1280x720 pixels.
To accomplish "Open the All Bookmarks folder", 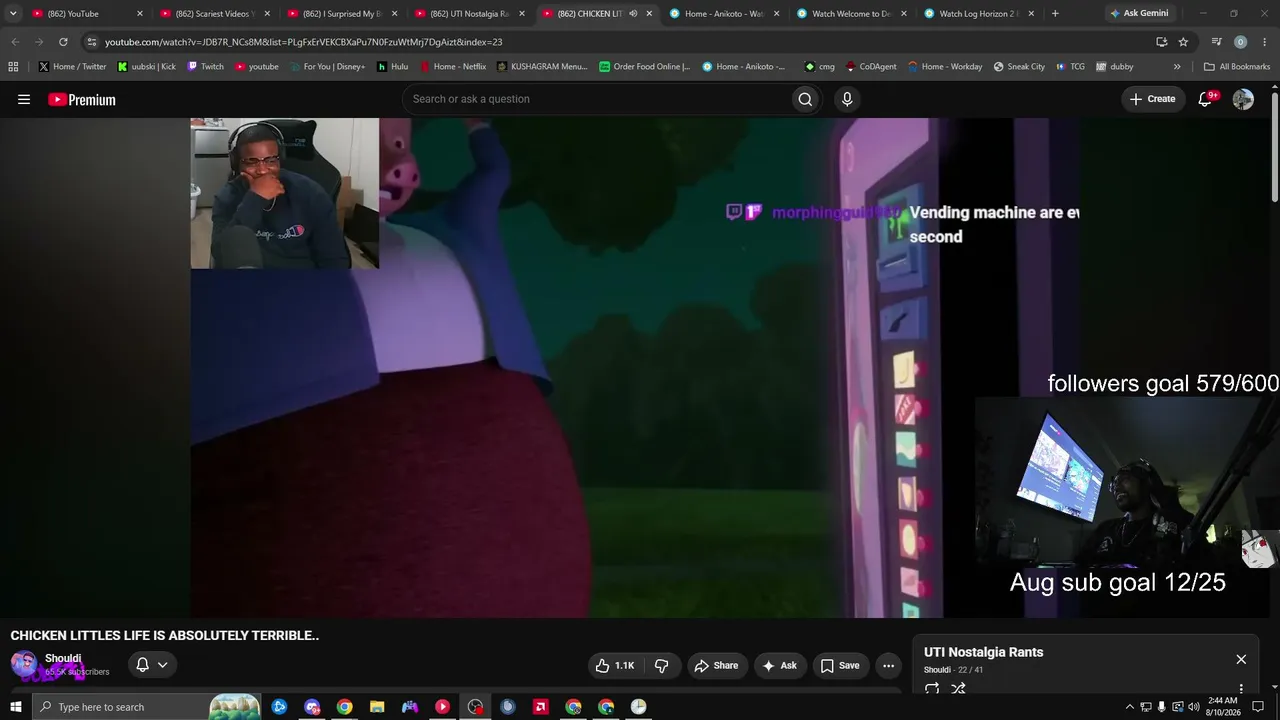I will click(1237, 67).
